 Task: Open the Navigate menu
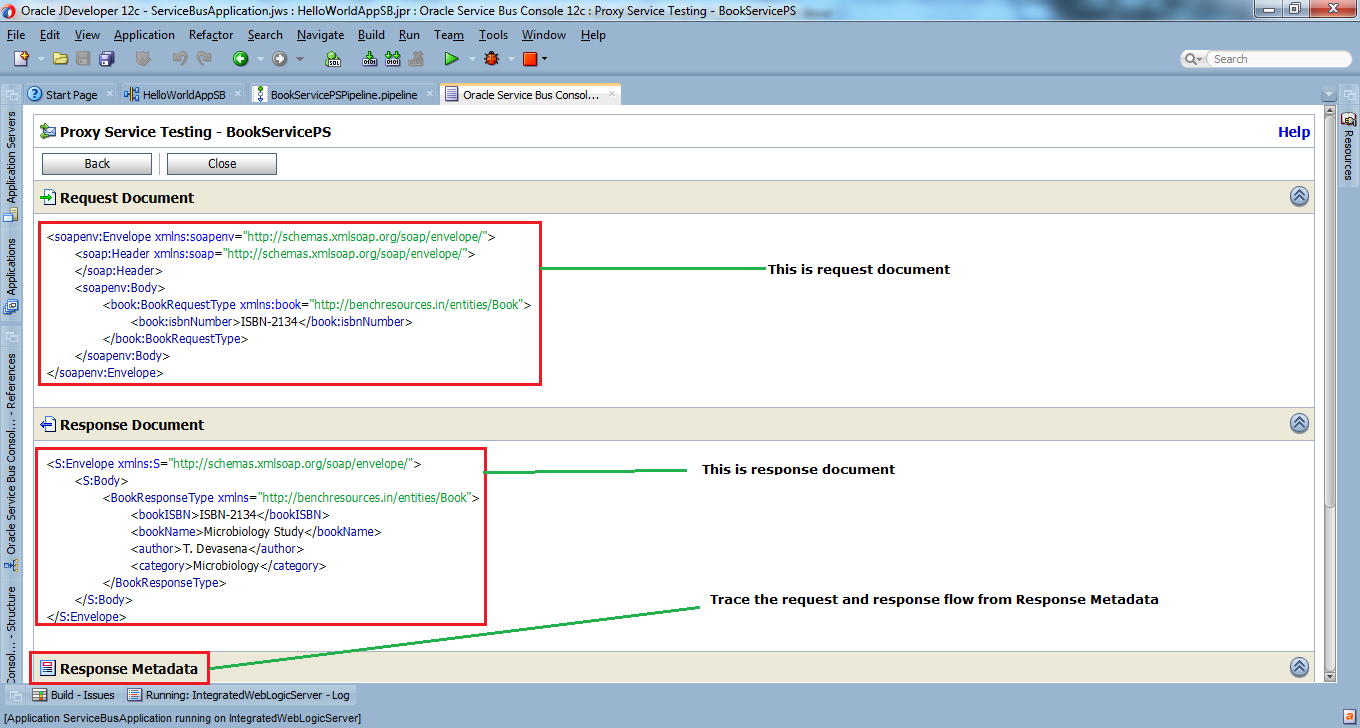pos(320,35)
